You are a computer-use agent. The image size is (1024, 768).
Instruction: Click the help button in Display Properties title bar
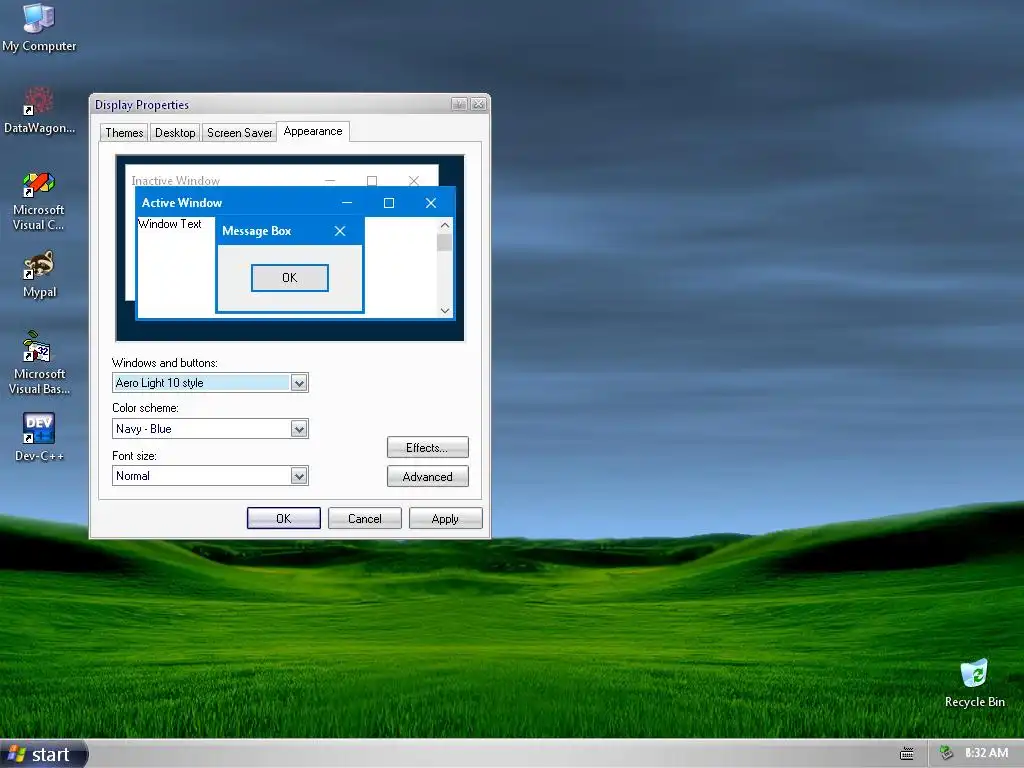pyautogui.click(x=459, y=104)
